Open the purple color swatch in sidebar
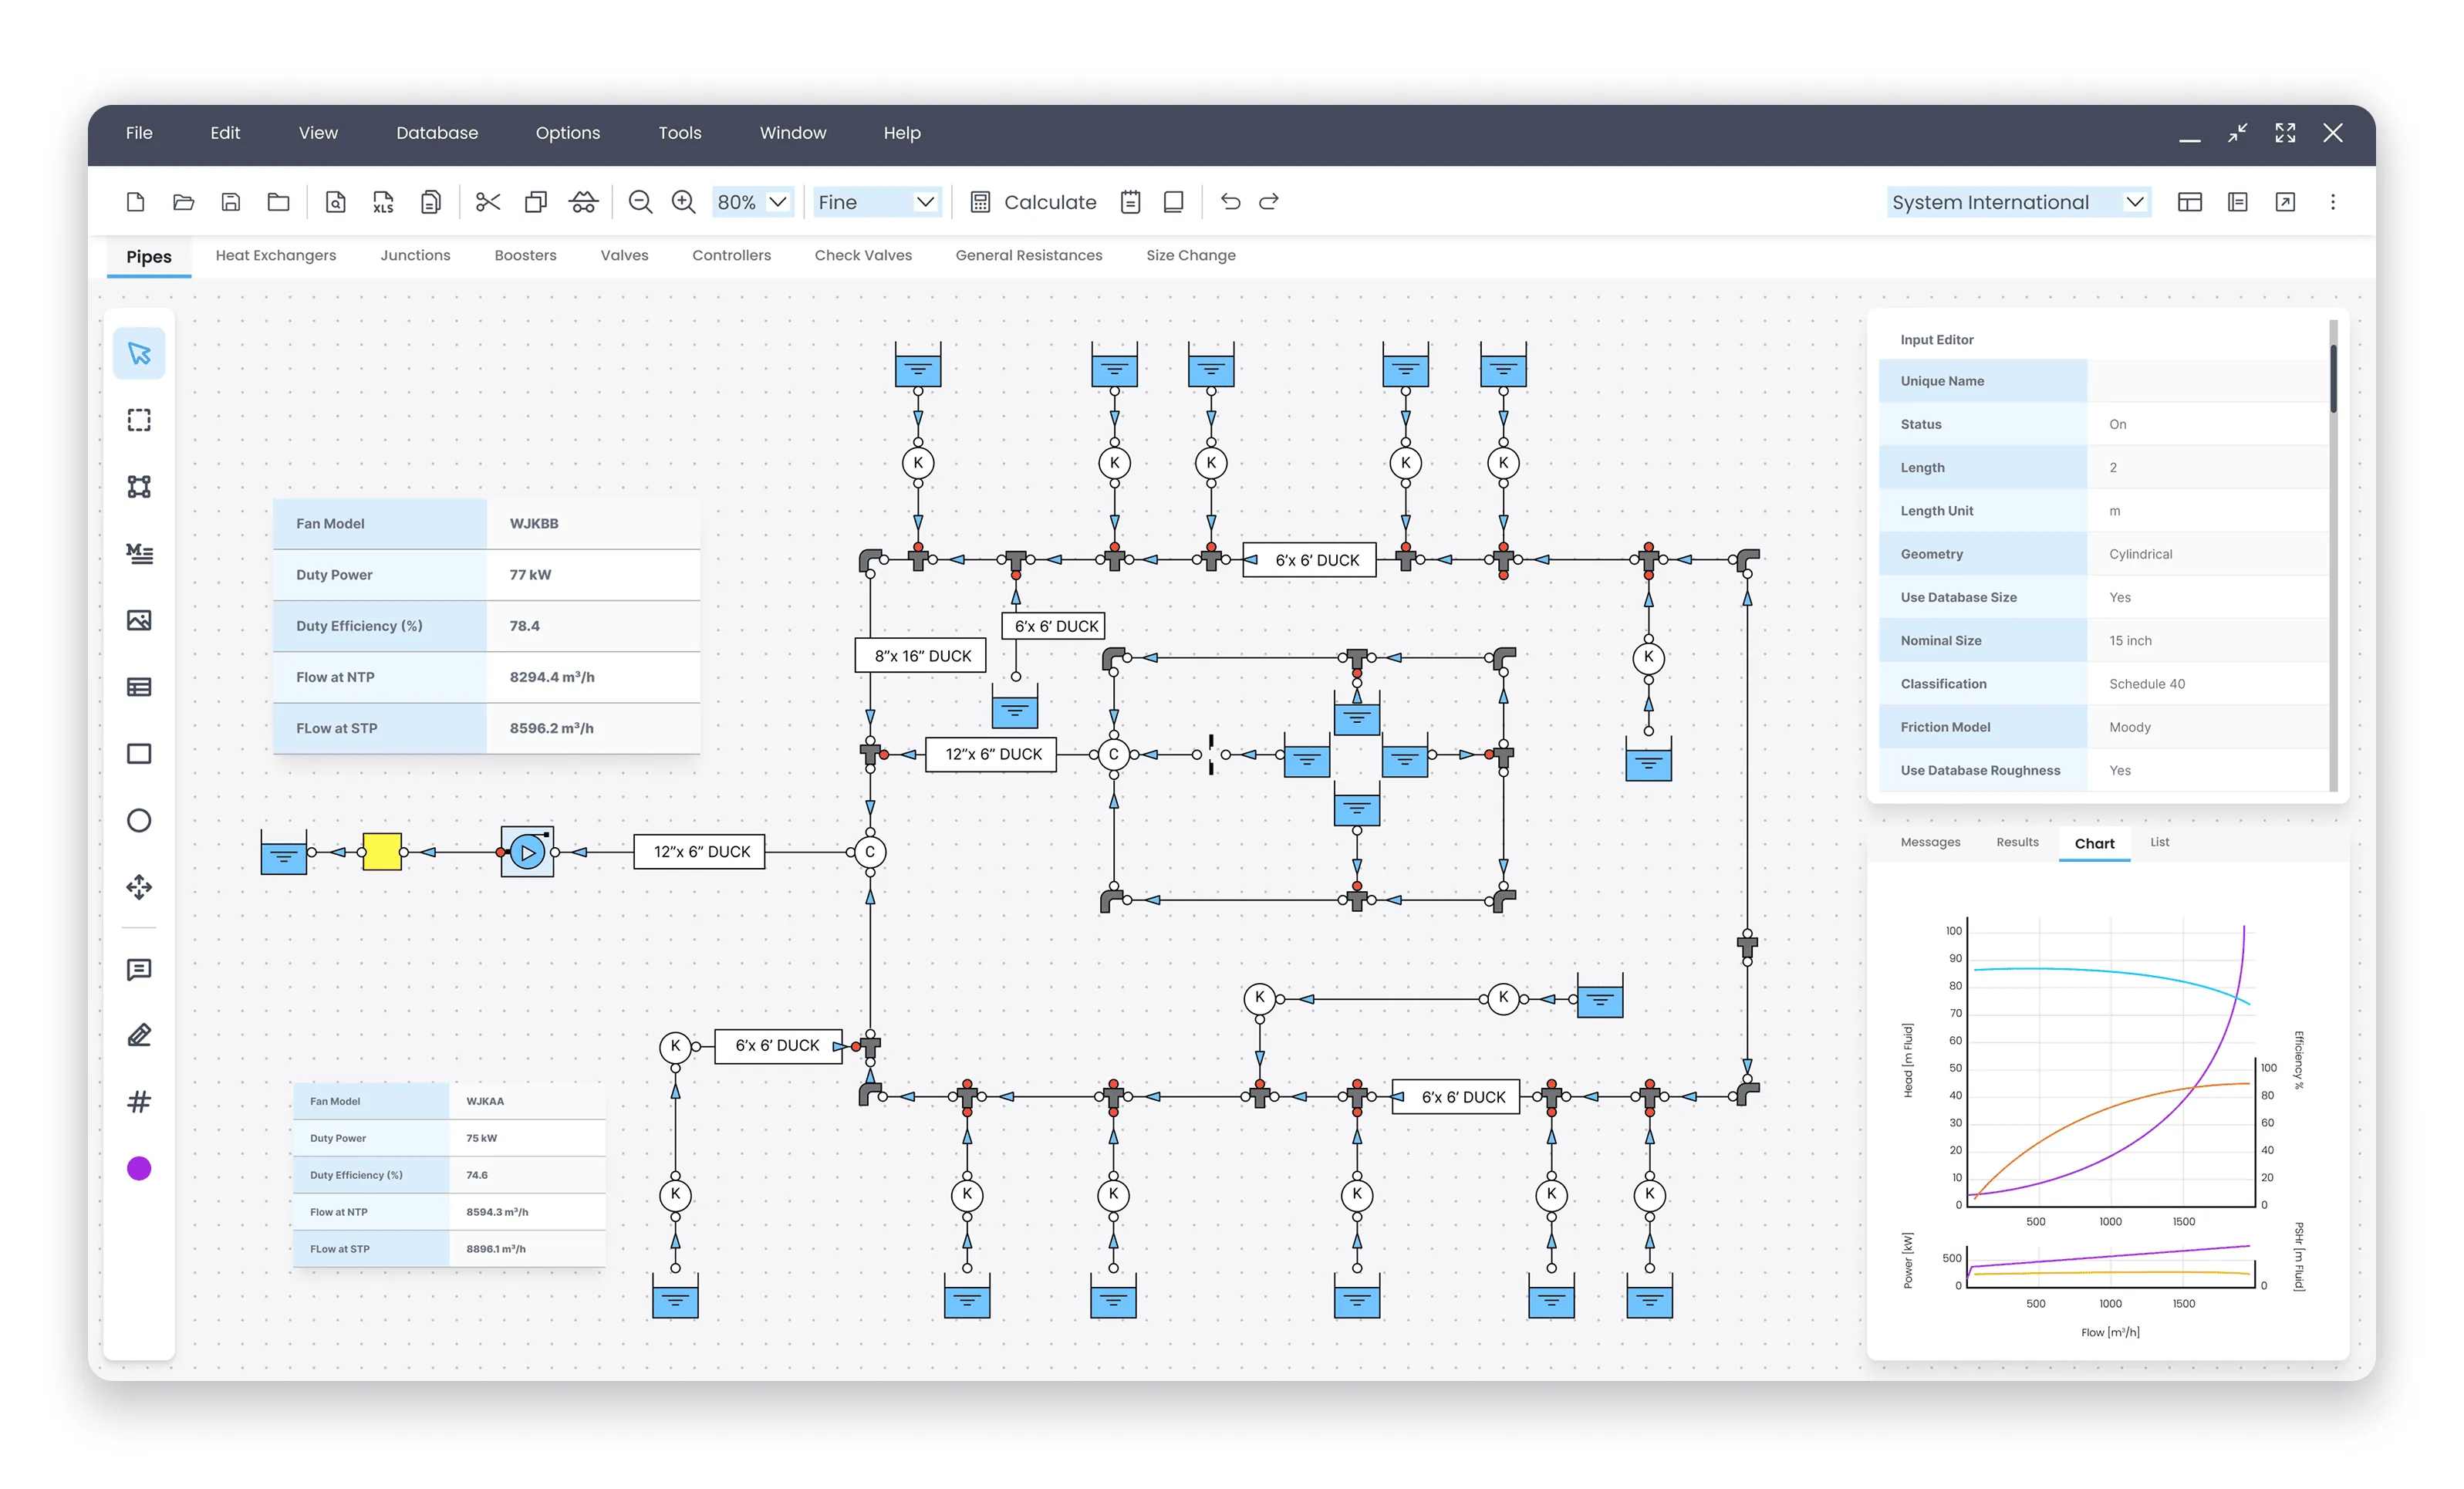 click(139, 1169)
